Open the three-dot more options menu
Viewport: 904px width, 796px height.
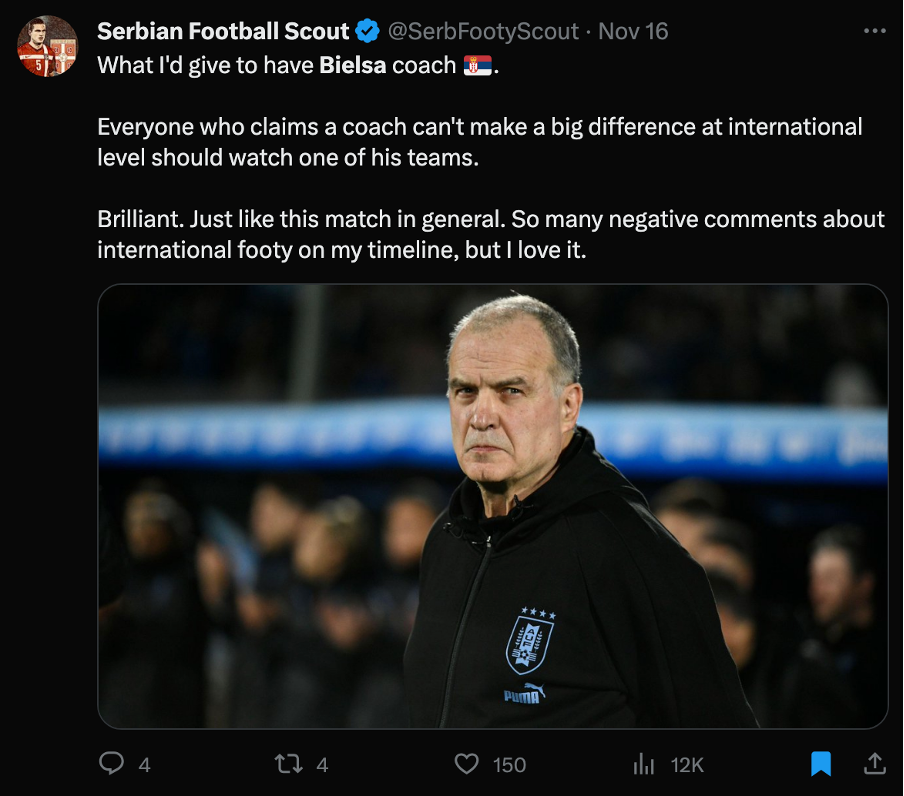873,31
